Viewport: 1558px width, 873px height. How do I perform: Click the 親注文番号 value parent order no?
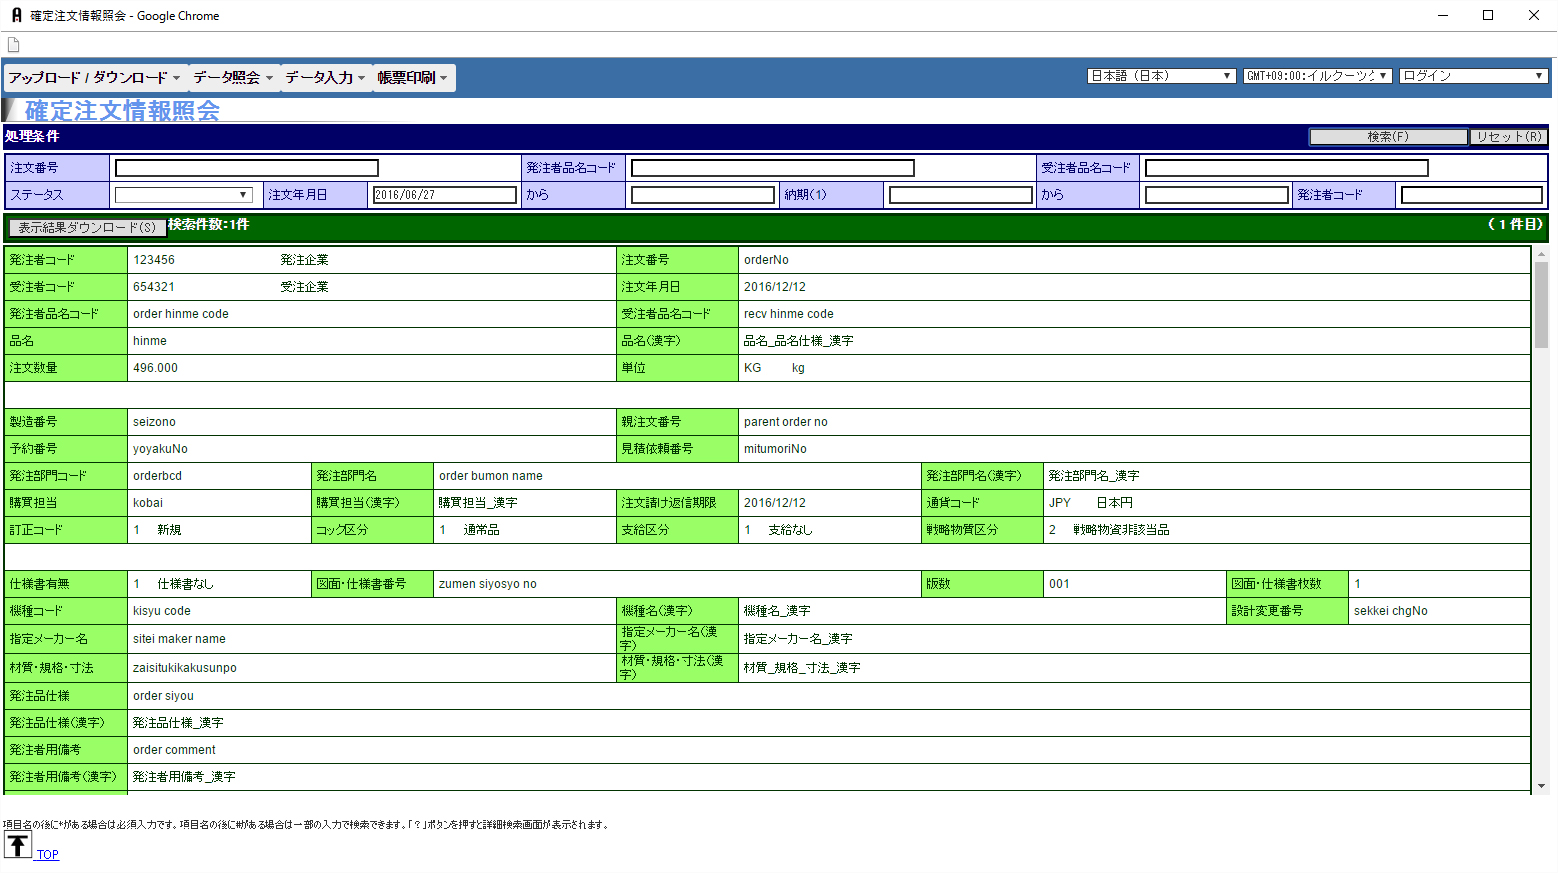pos(786,422)
